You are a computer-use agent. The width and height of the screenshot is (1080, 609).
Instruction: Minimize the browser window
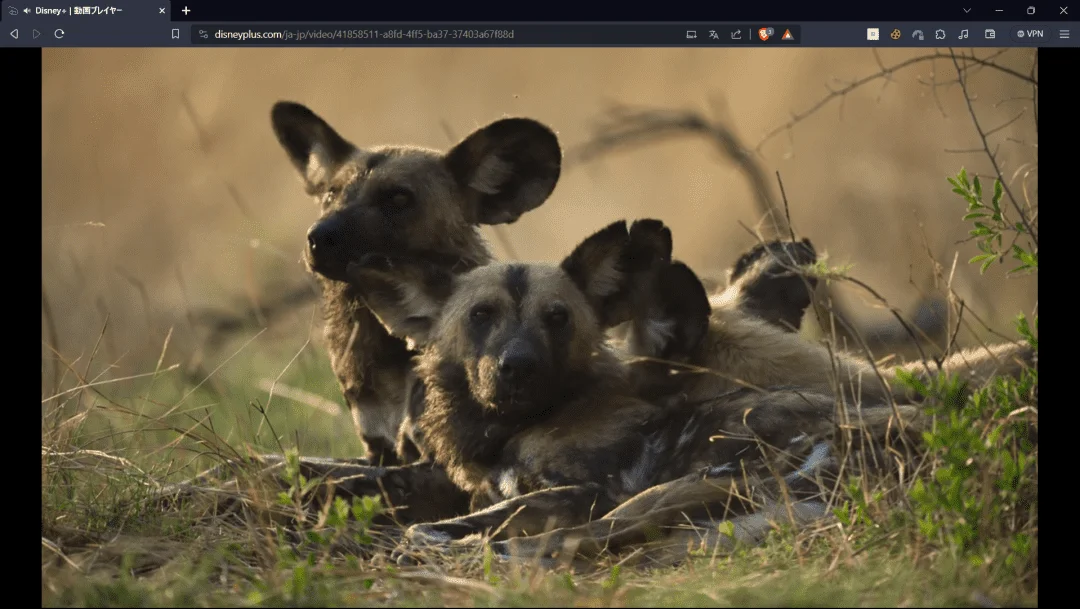point(999,11)
